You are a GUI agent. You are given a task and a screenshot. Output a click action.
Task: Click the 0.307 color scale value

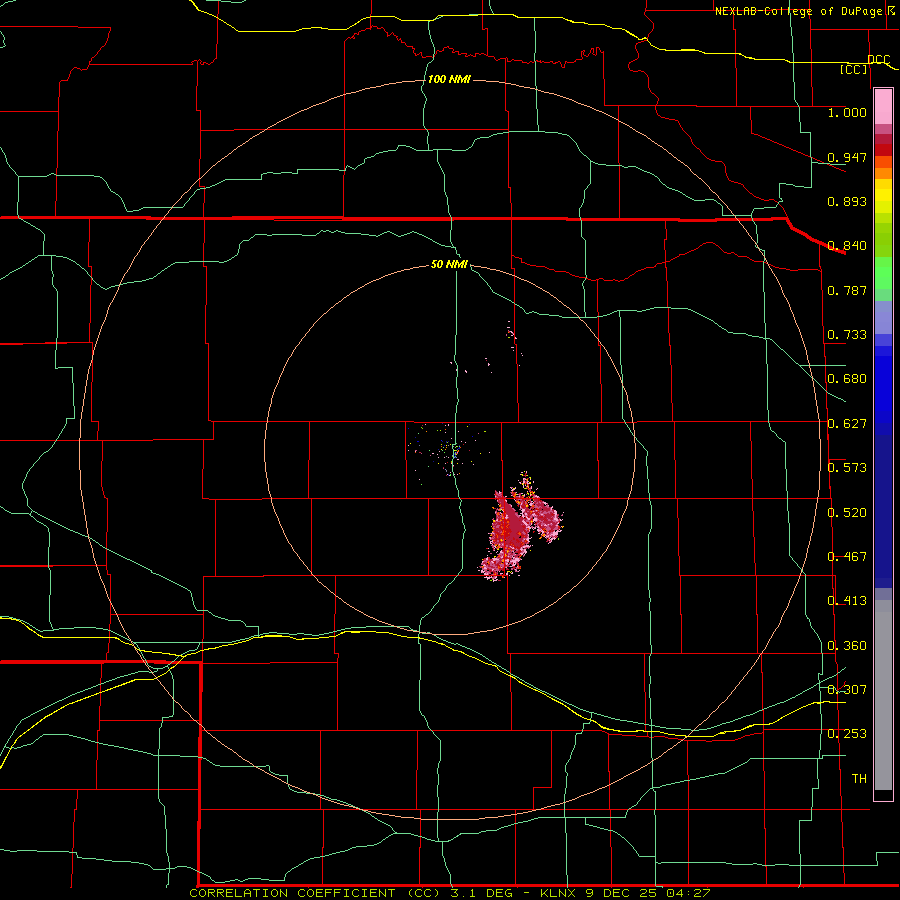point(847,690)
